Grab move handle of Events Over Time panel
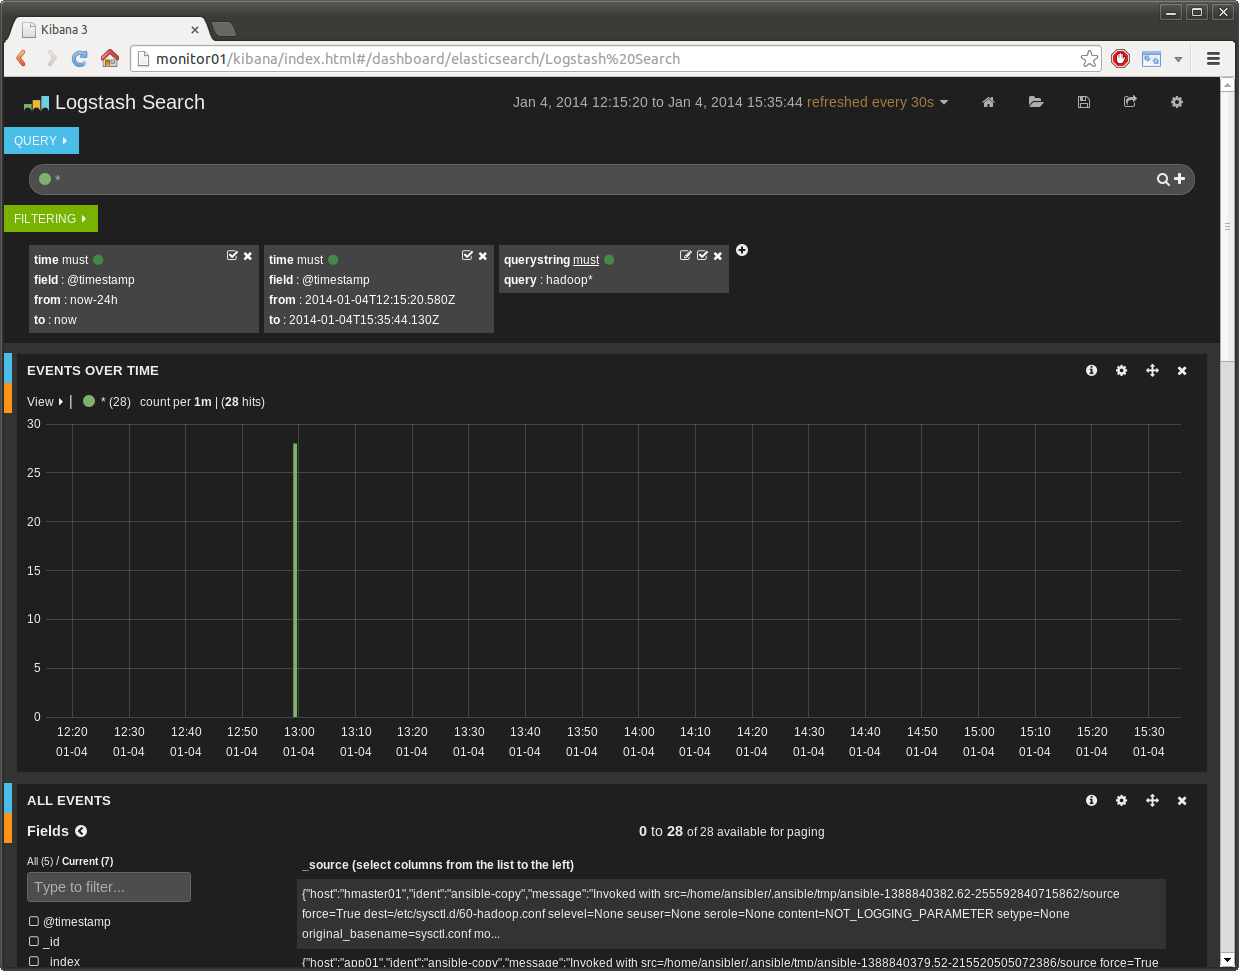This screenshot has height=971, width=1239. tap(1152, 370)
